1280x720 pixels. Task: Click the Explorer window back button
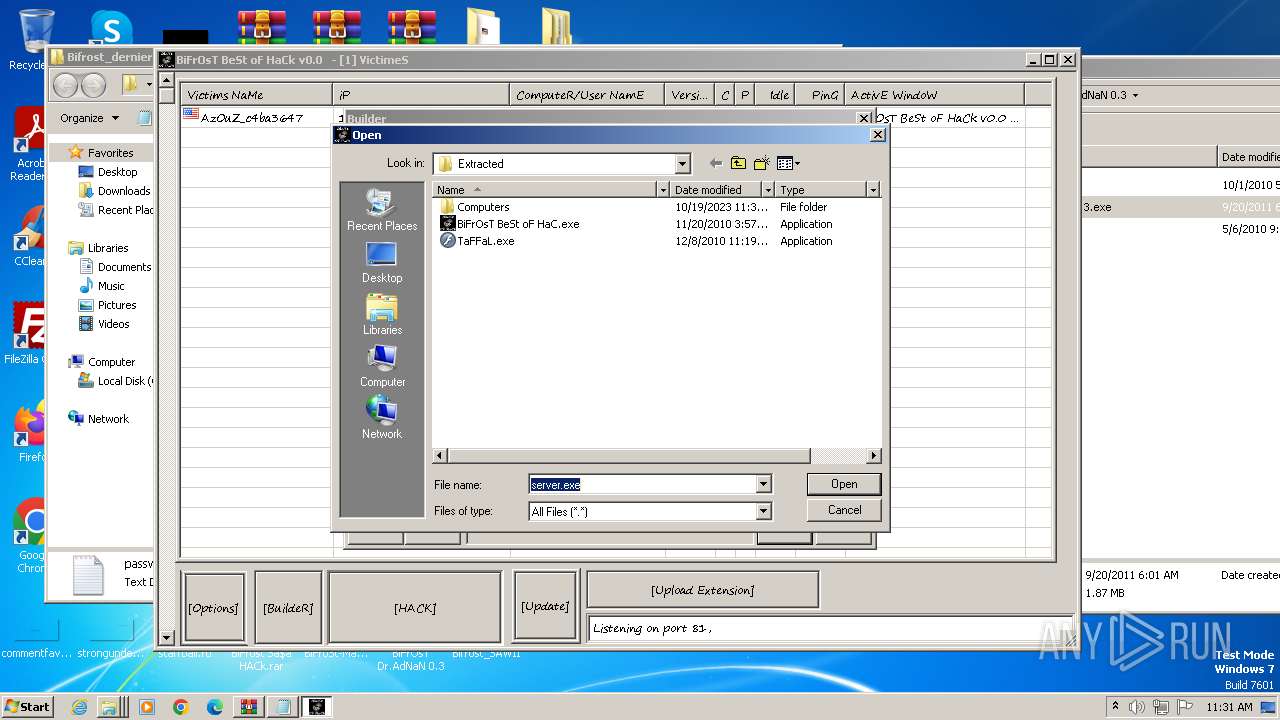click(x=66, y=85)
